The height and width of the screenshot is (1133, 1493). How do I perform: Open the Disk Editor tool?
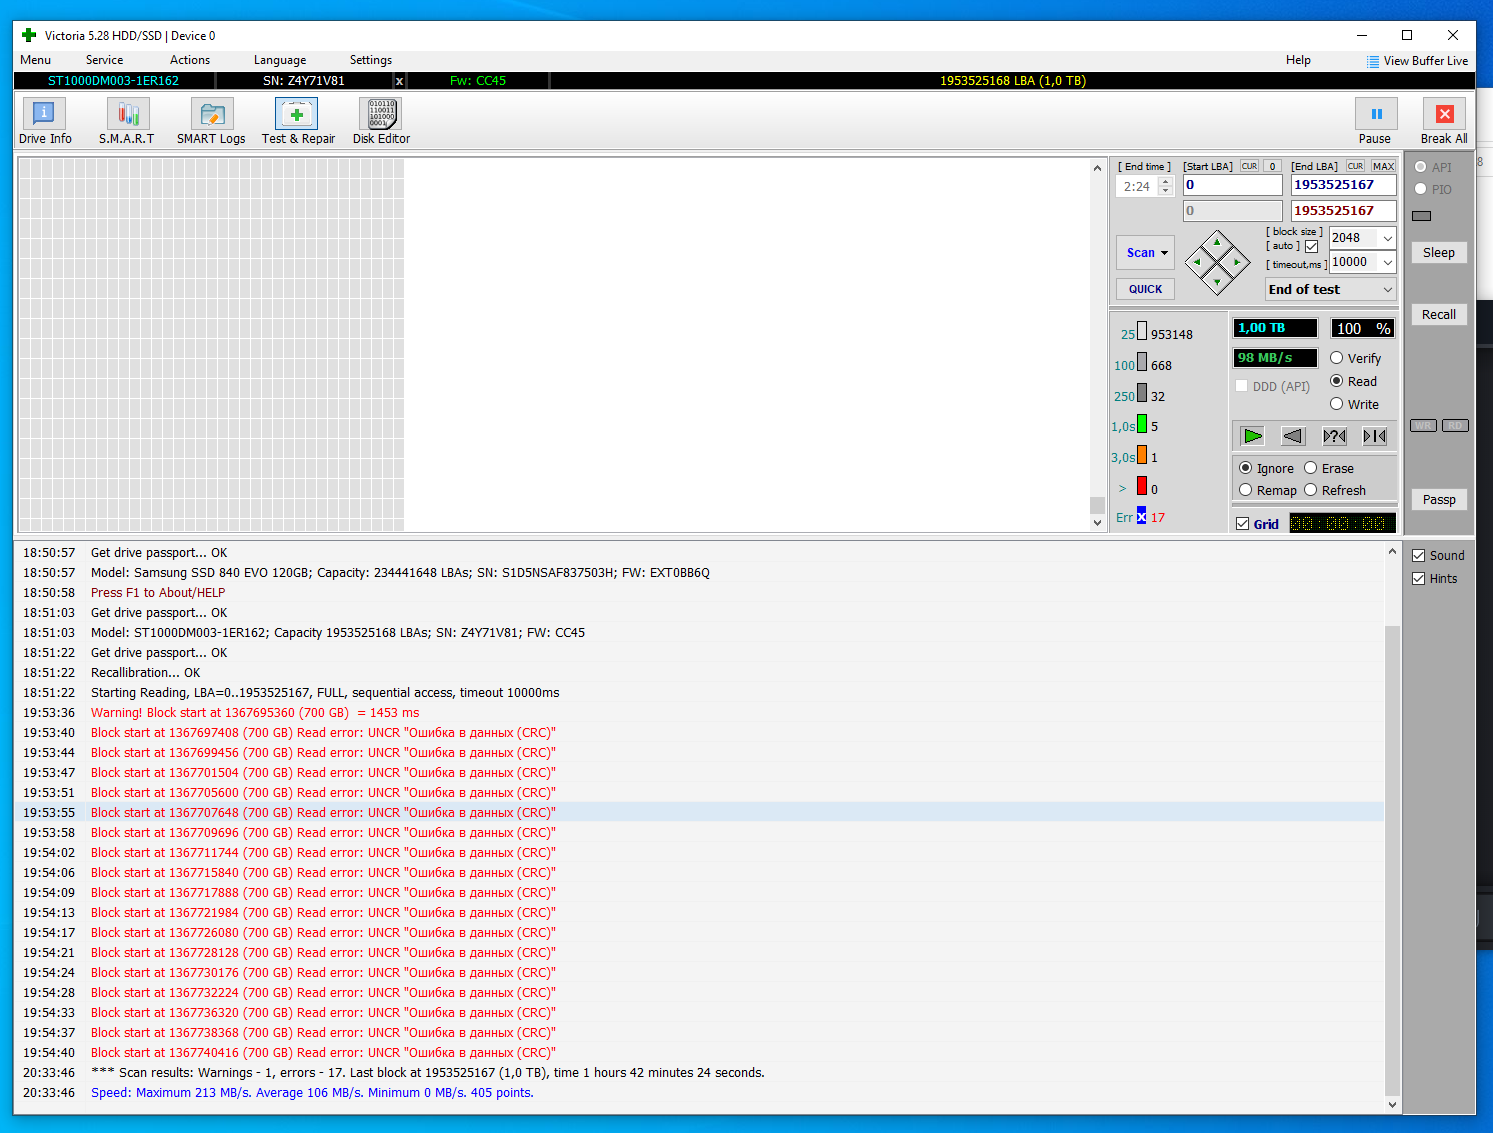381,114
